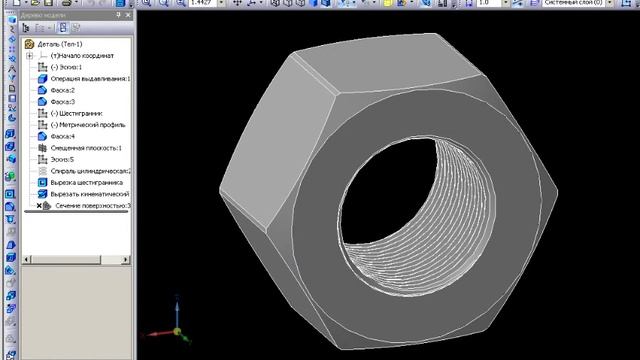Select the Вырезать кинематически operation

(x=90, y=194)
